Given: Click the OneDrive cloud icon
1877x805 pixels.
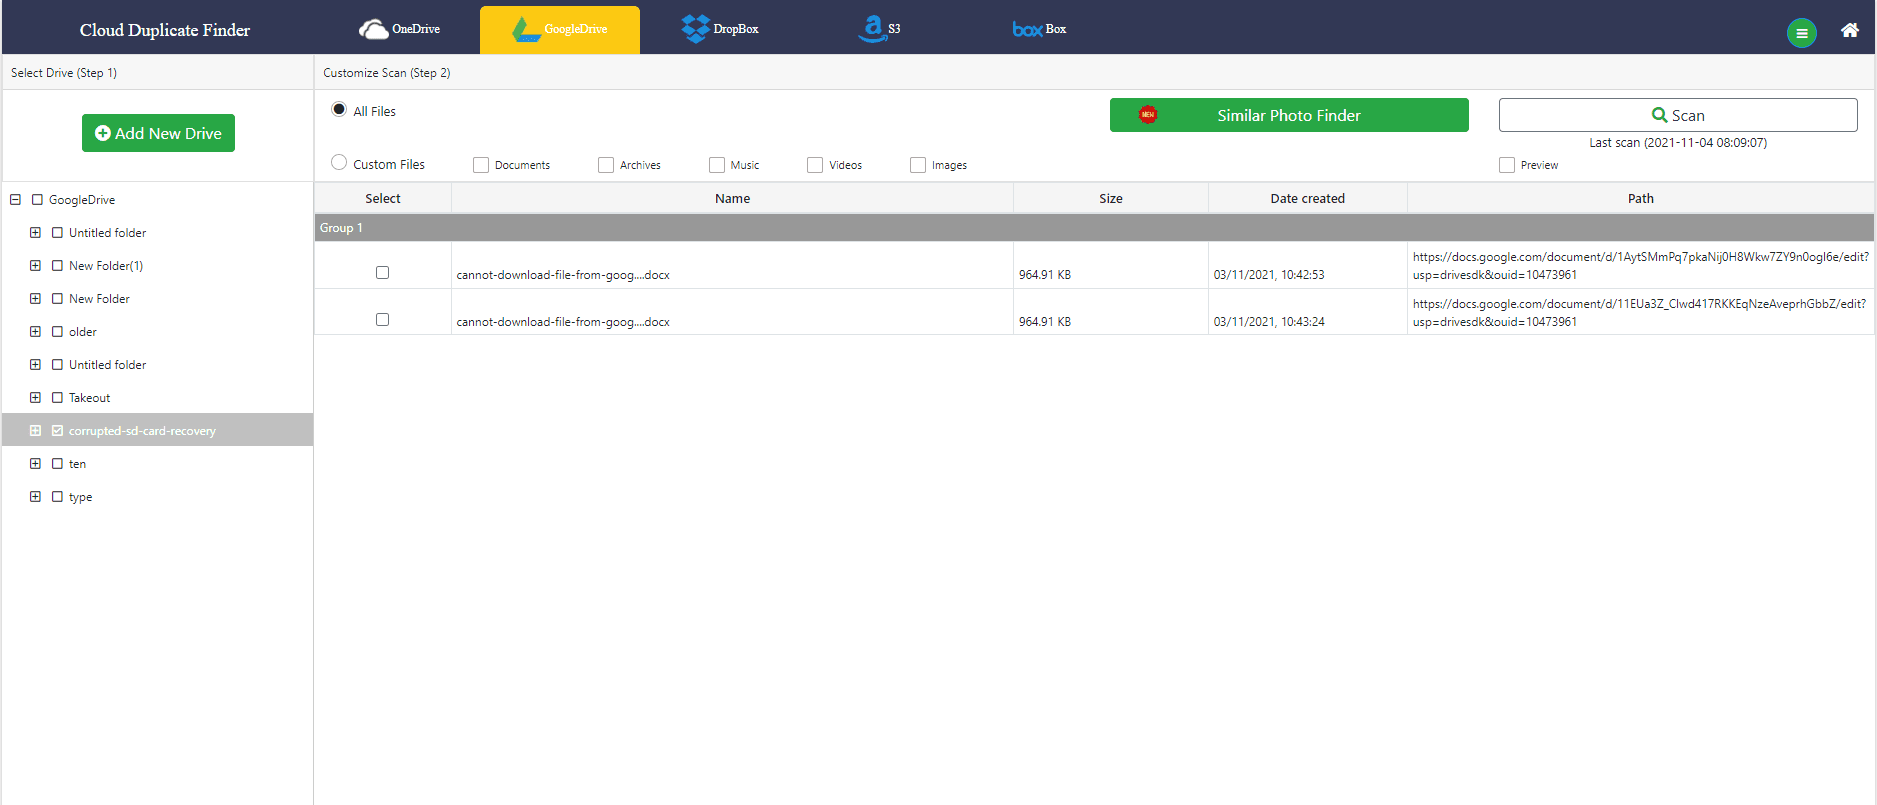Looking at the screenshot, I should point(373,29).
